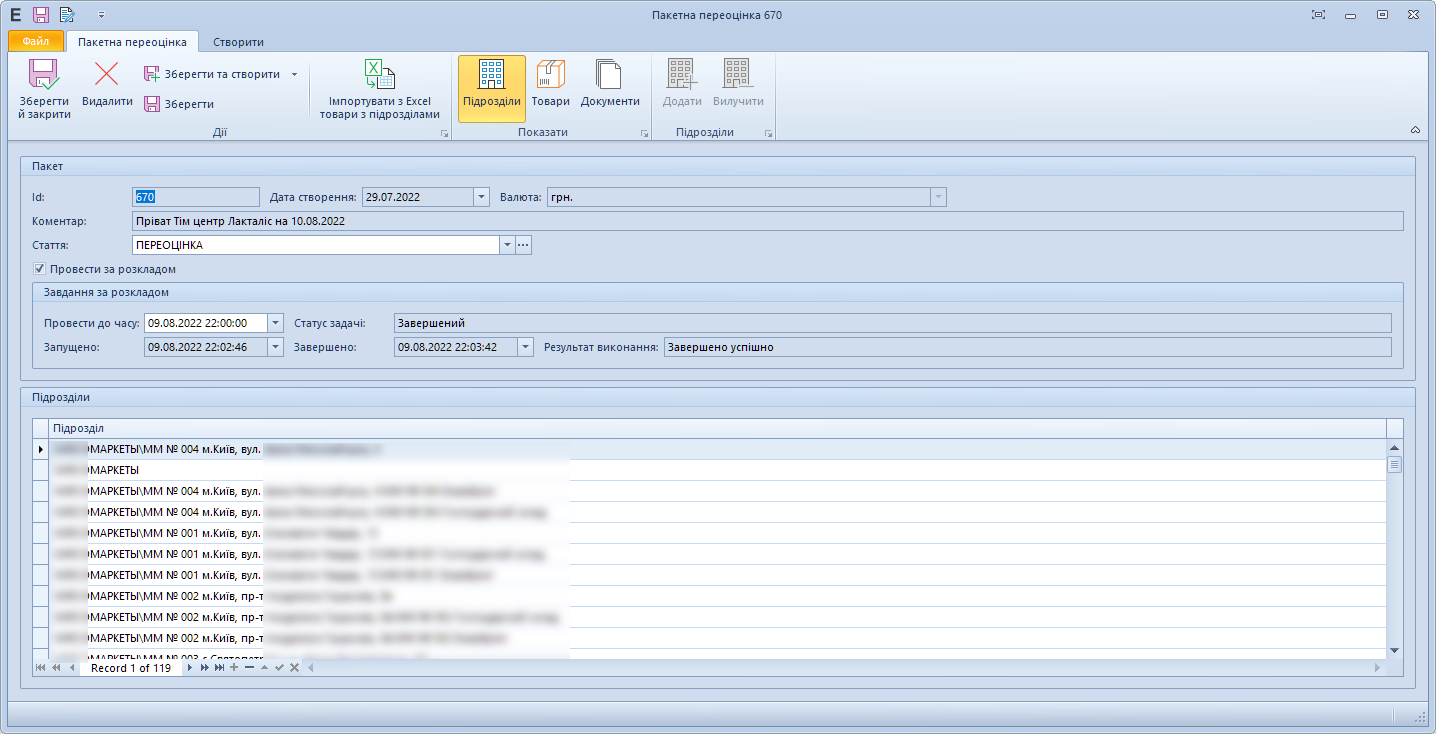The height and width of the screenshot is (734, 1436).
Task: Open the quick access toolbar customize arrow
Action: coord(101,16)
